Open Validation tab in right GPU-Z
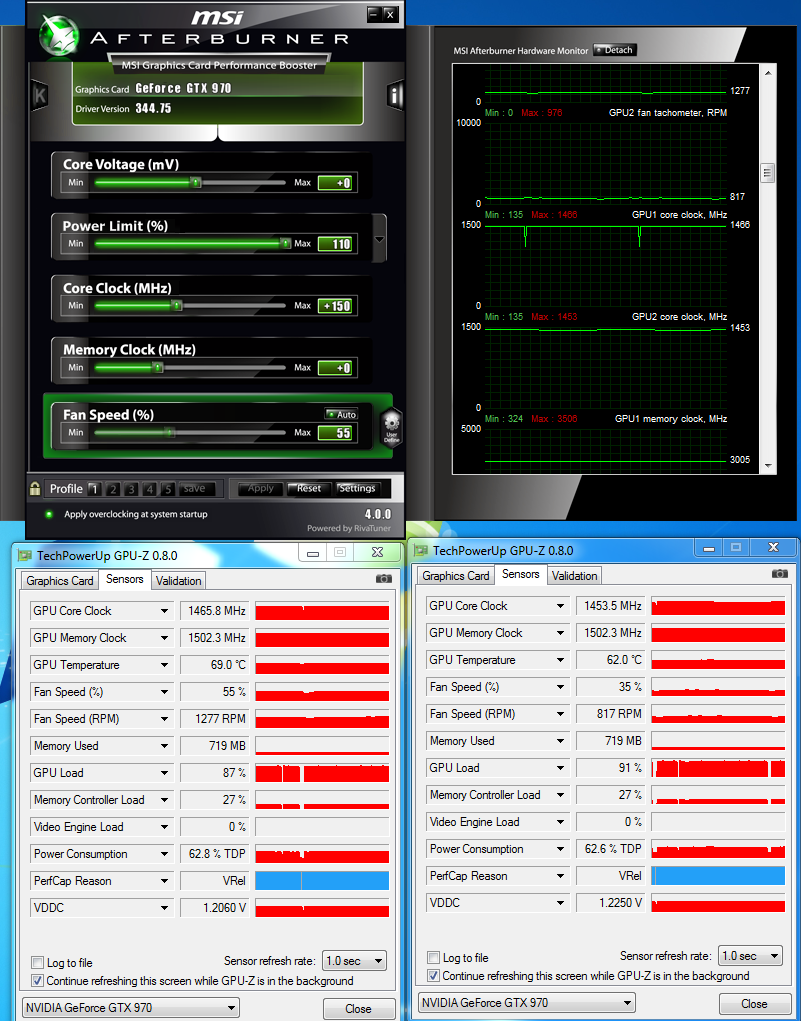The width and height of the screenshot is (801, 1021). tap(574, 576)
